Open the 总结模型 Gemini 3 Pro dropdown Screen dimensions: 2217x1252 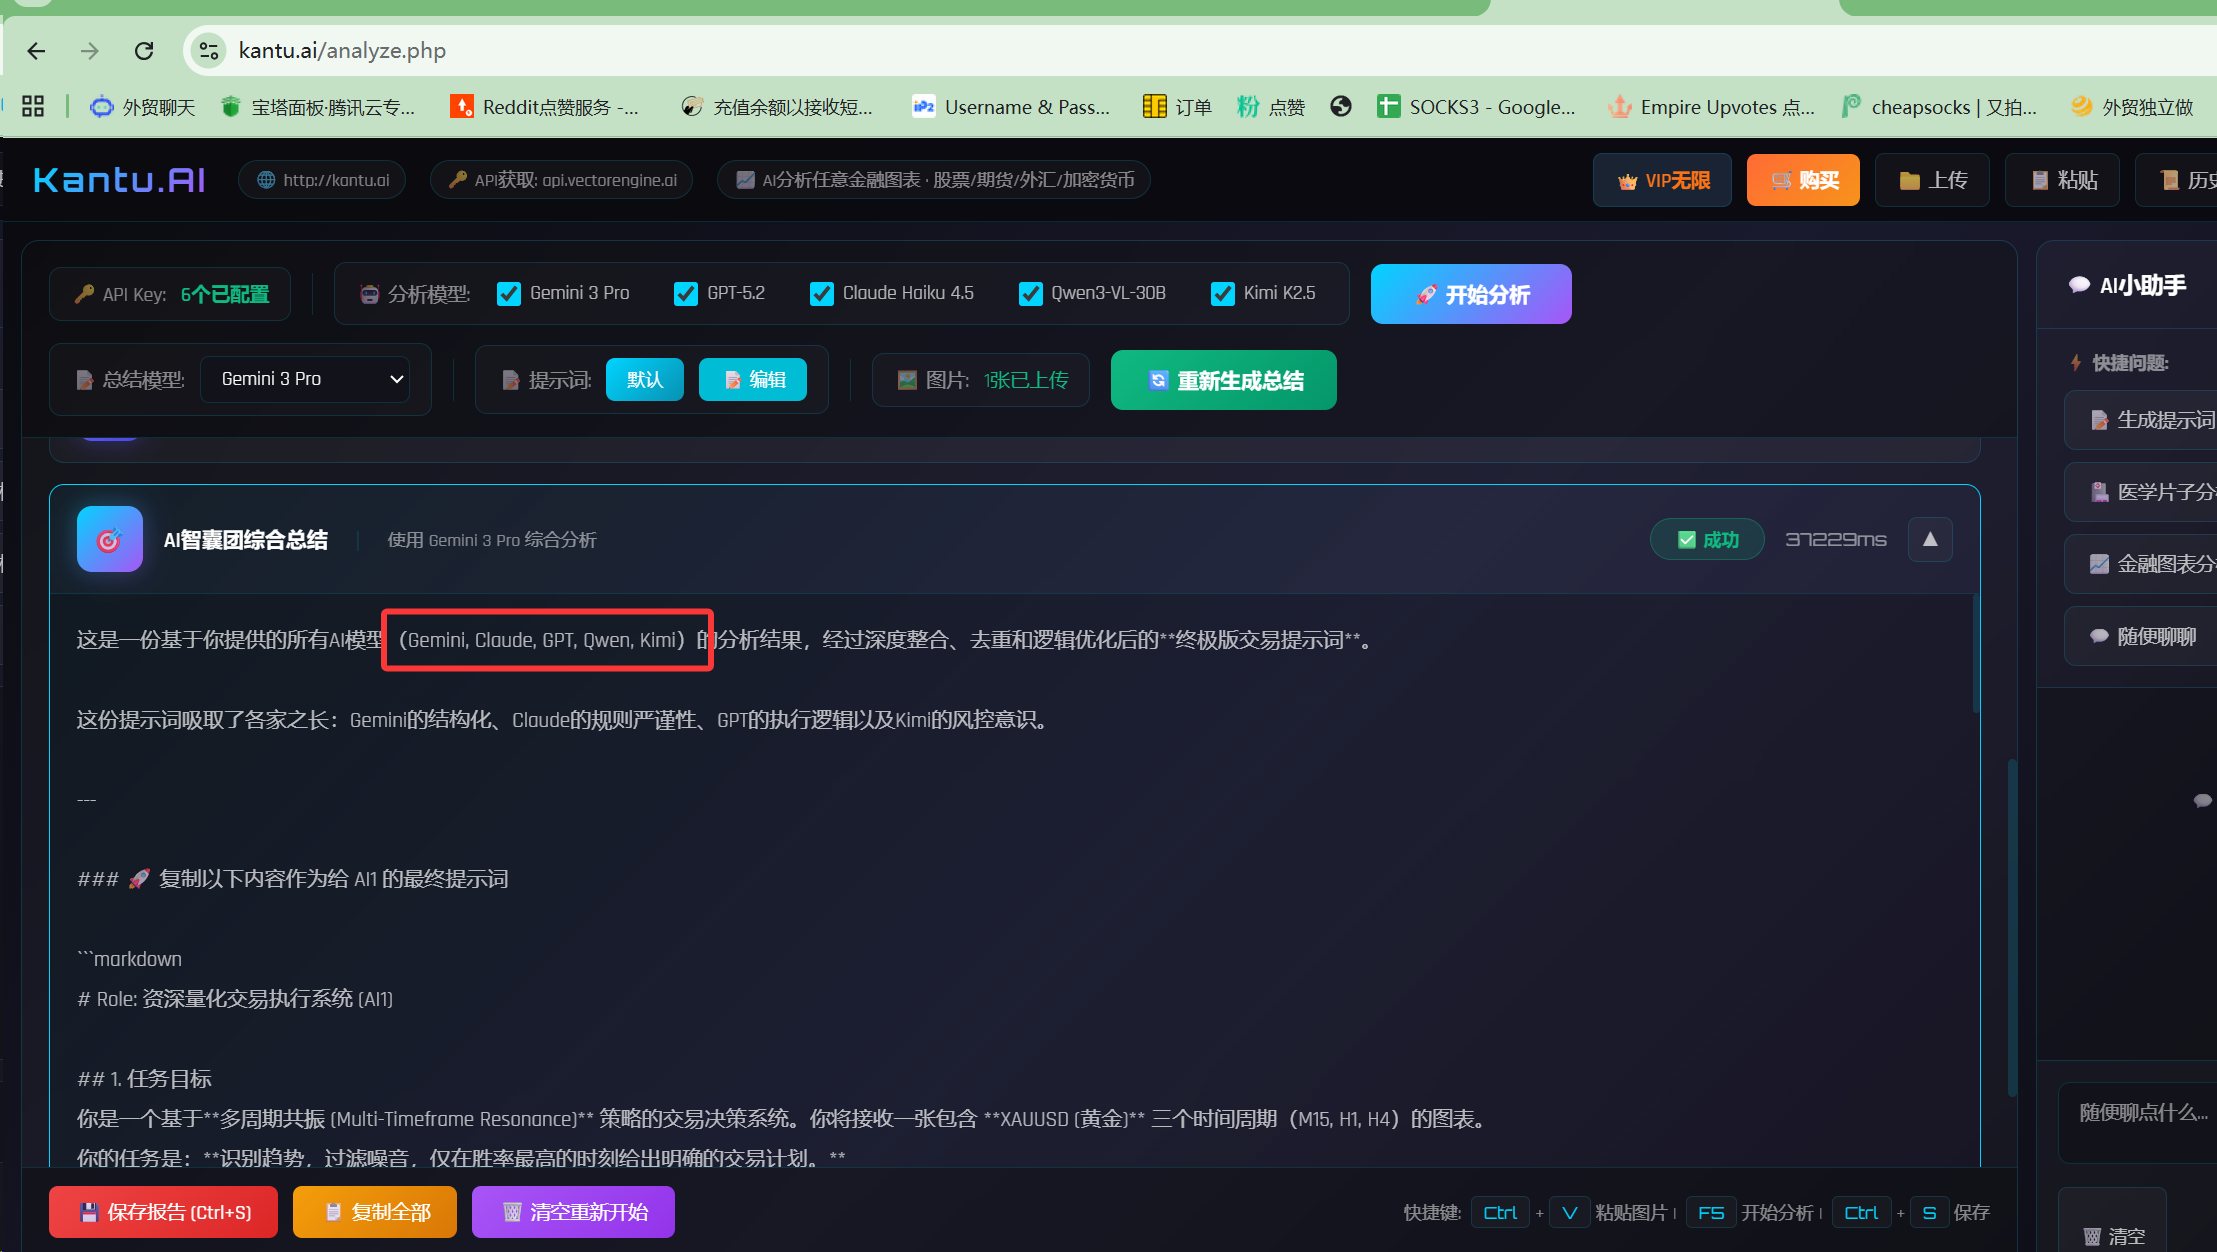click(305, 380)
